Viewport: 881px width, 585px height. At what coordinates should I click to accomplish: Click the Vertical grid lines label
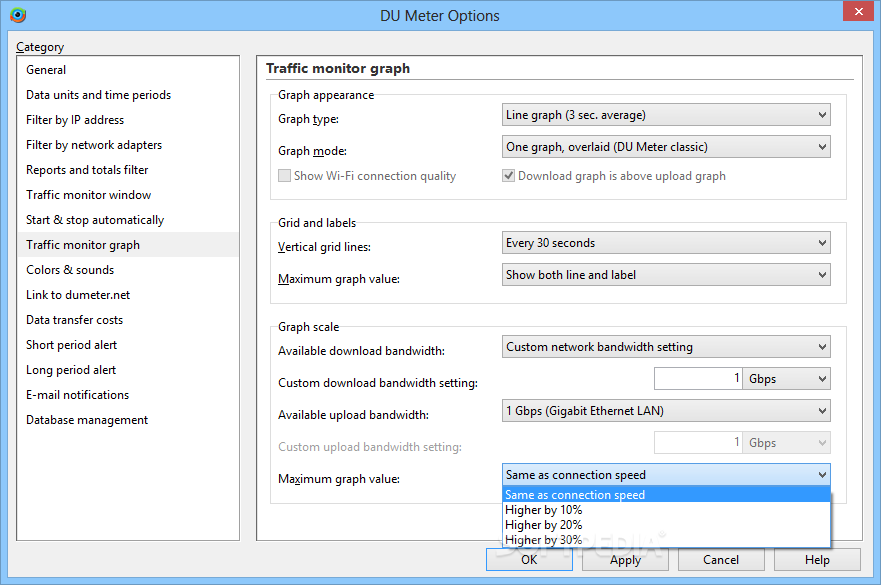(324, 247)
